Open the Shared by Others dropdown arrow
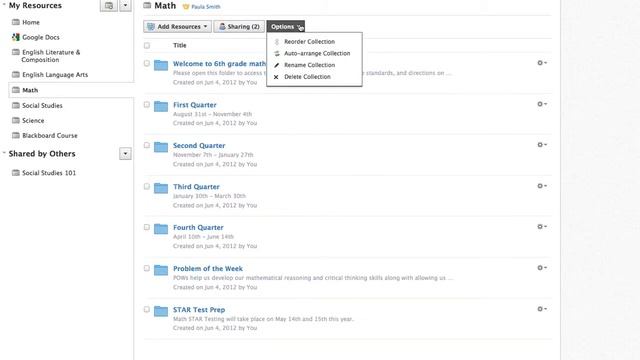Screen dimensions: 640x360 coord(125,154)
